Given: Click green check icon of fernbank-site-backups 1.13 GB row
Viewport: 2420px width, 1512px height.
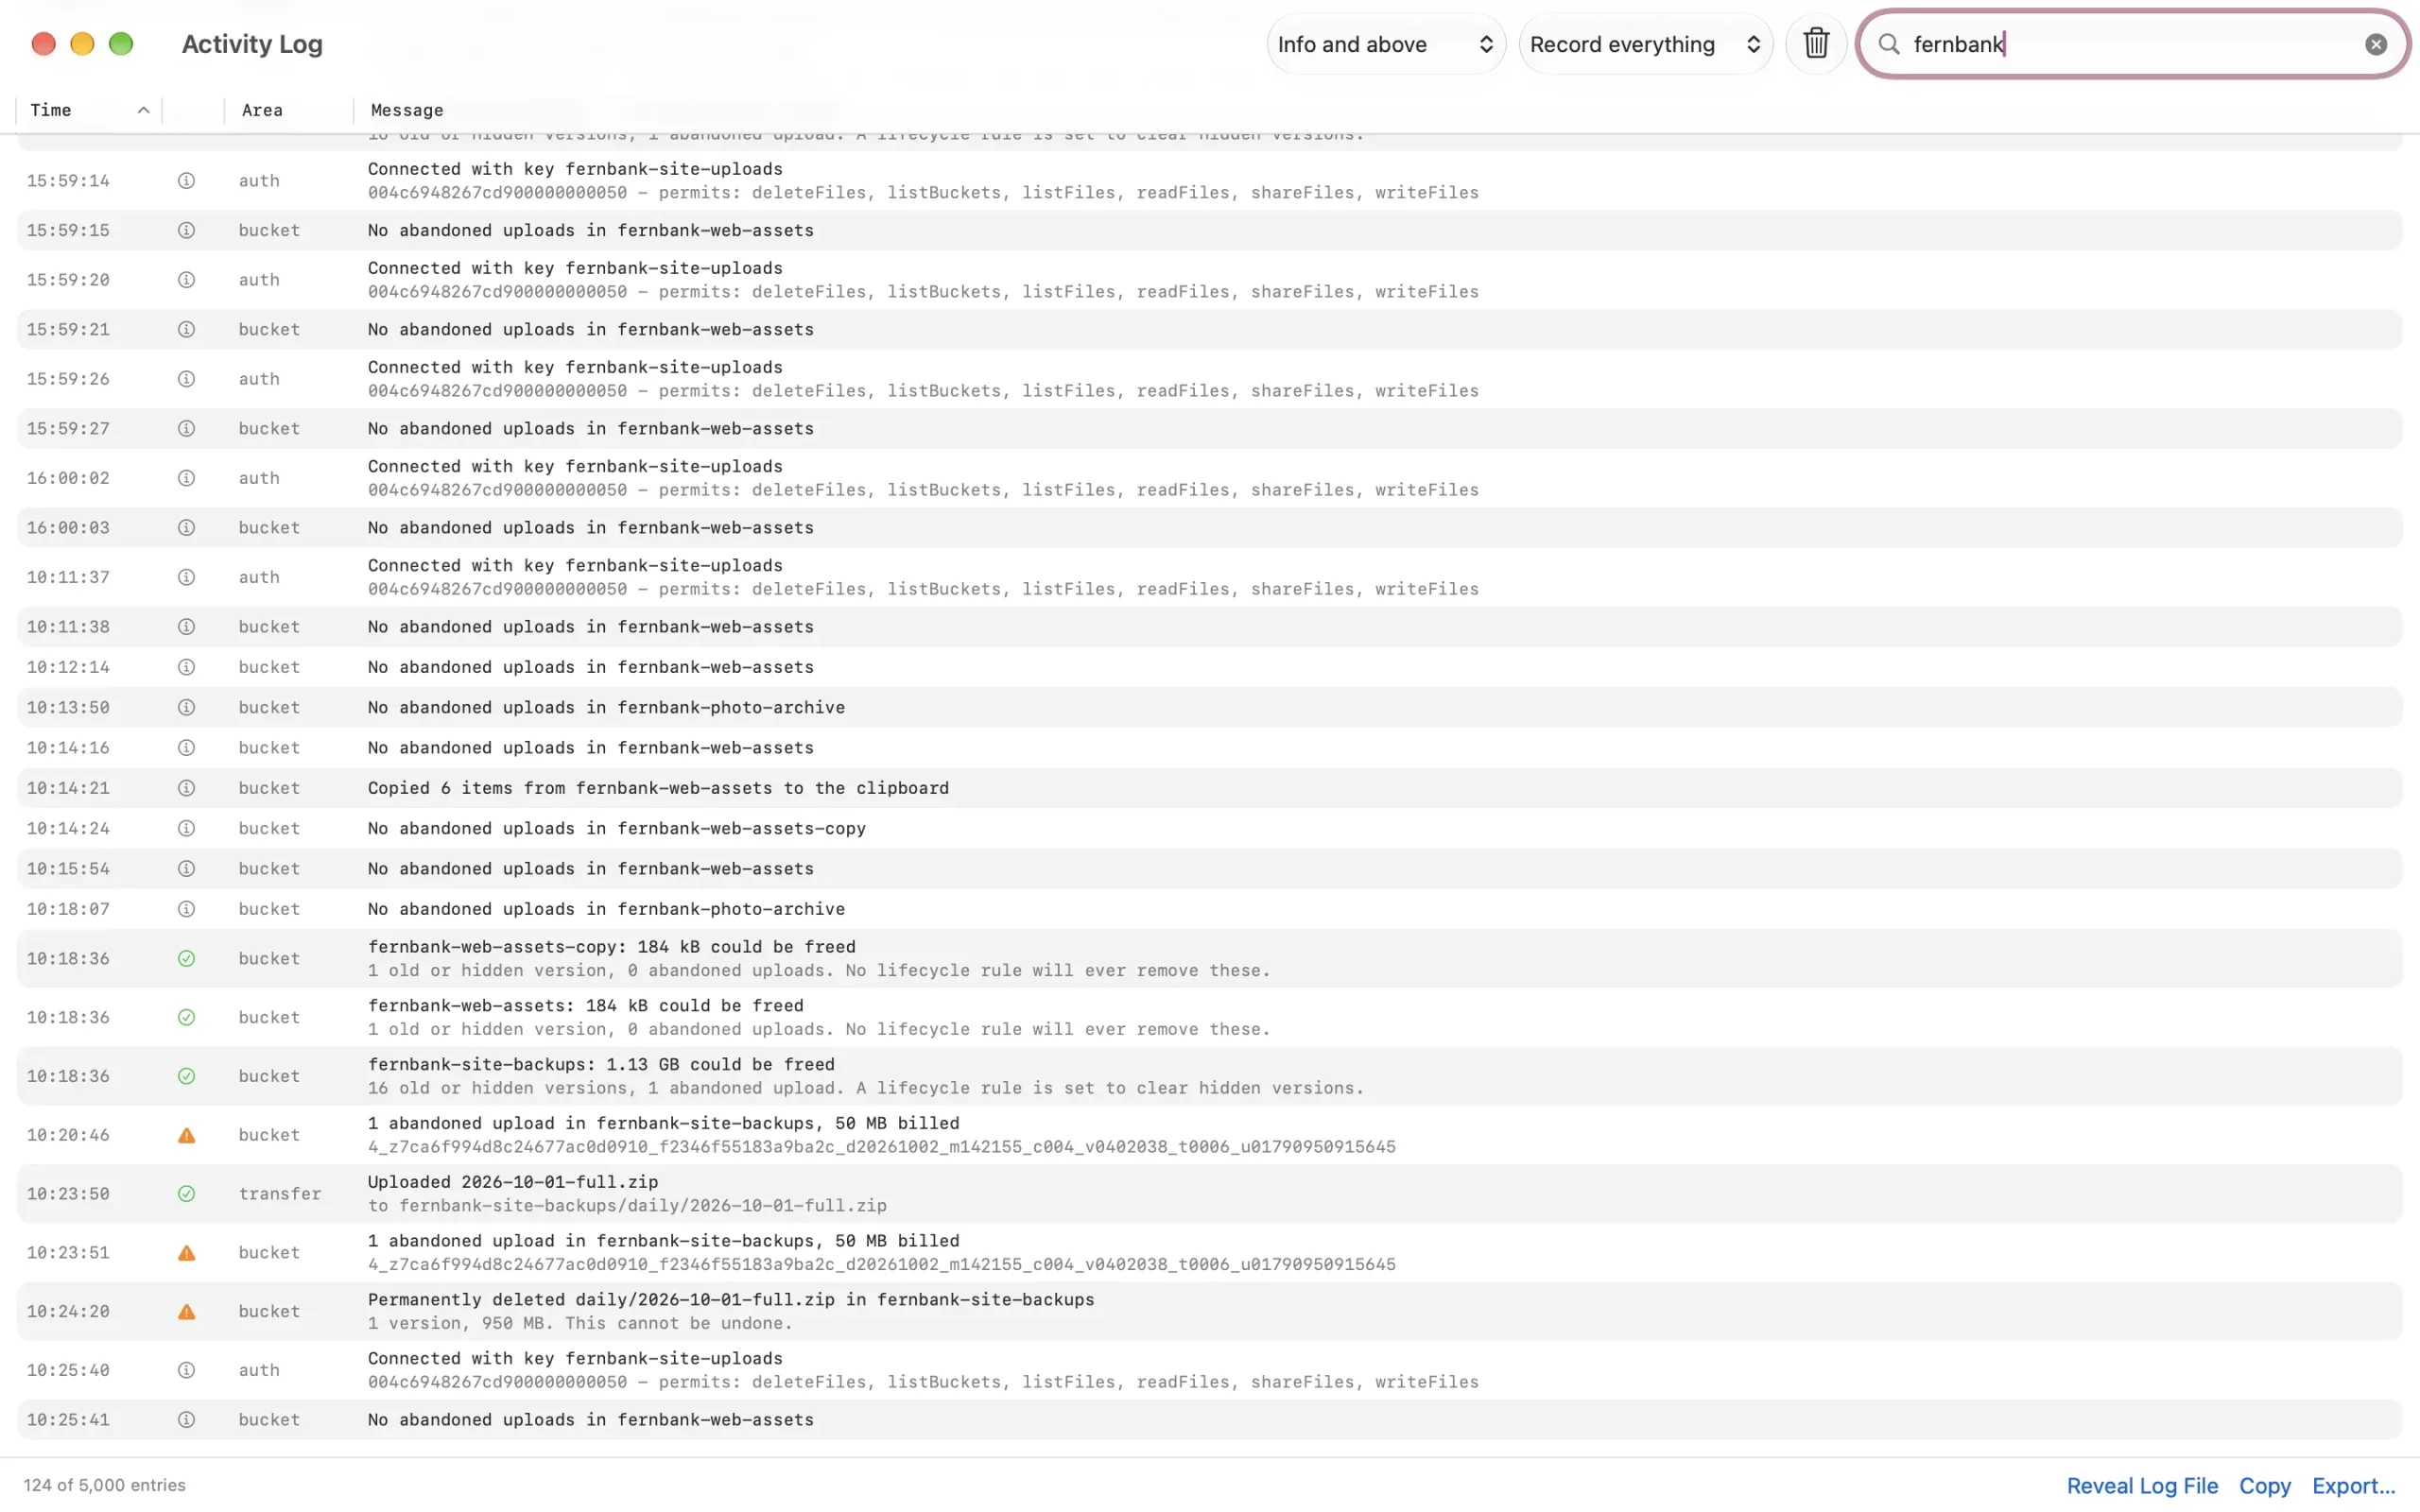Looking at the screenshot, I should pyautogui.click(x=186, y=1076).
